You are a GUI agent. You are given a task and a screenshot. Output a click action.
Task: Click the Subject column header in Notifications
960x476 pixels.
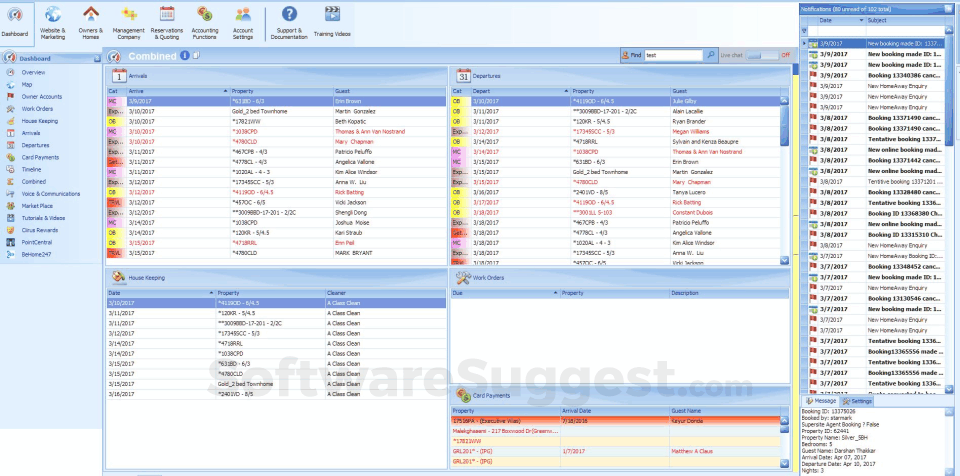click(905, 20)
